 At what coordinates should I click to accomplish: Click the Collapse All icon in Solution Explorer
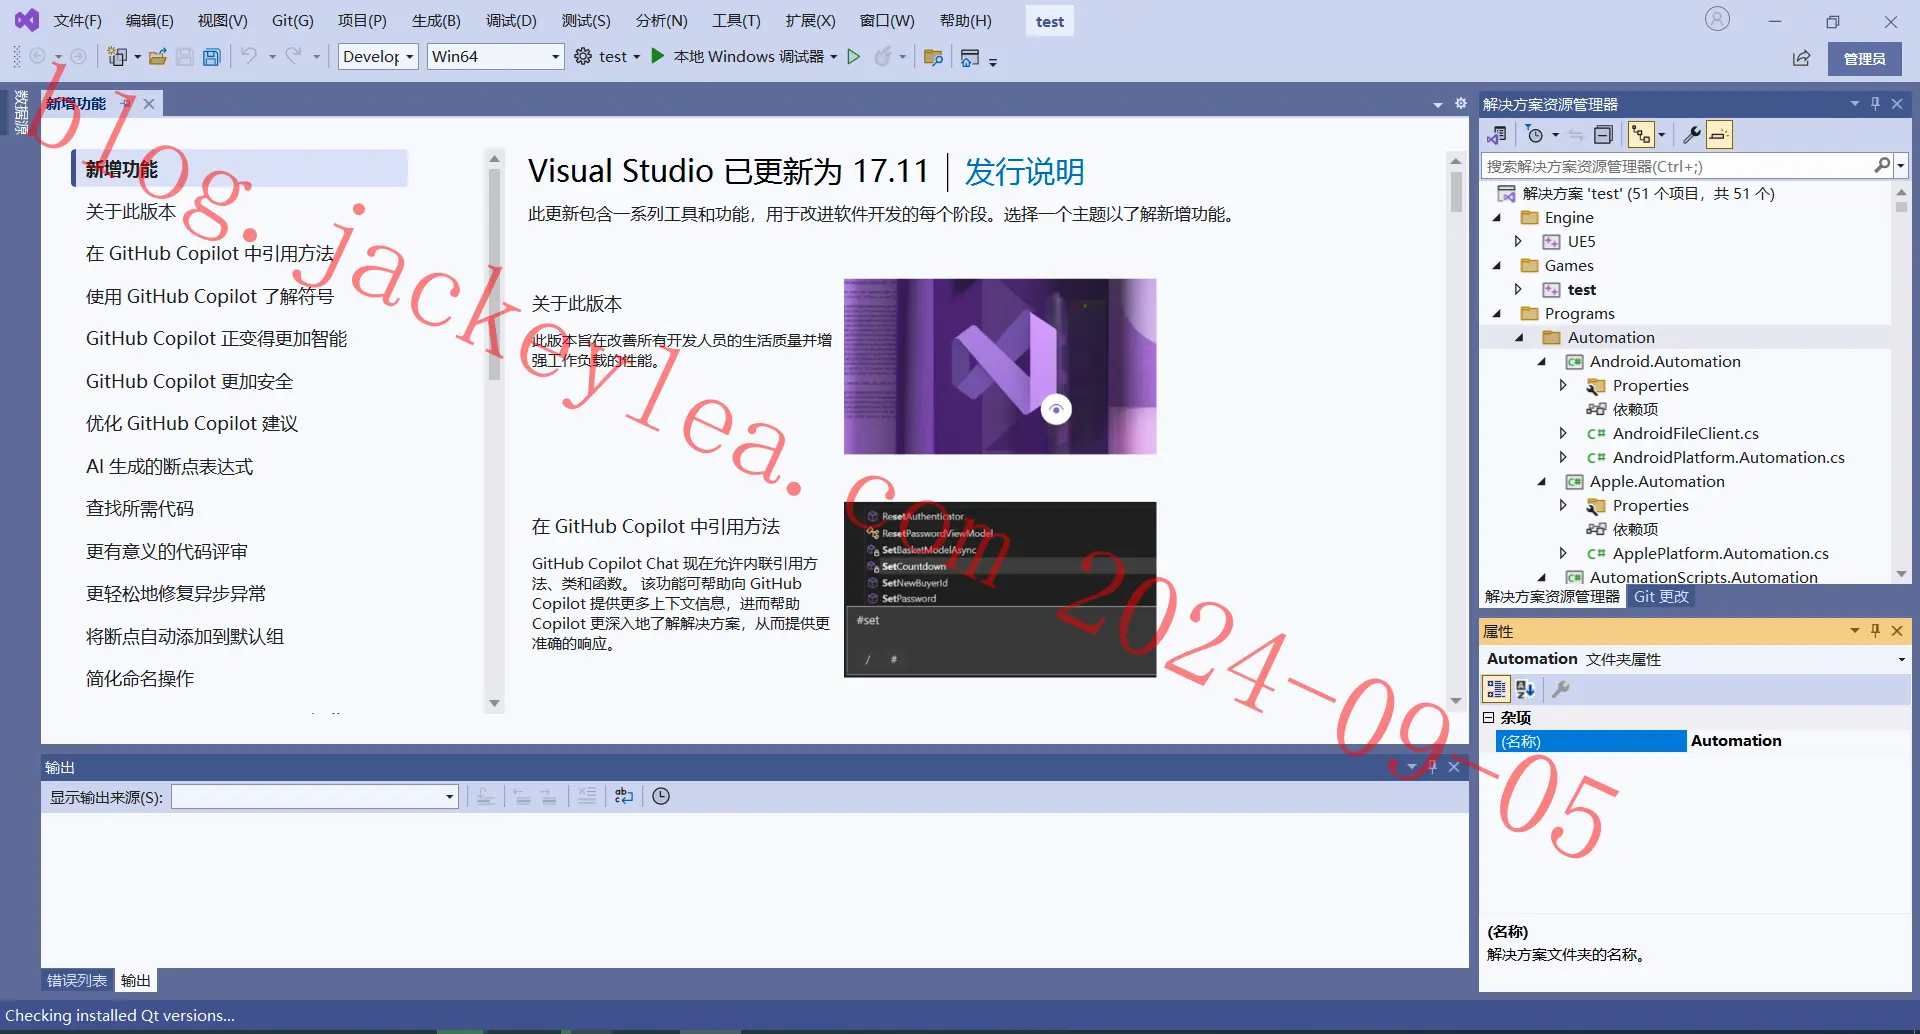(1603, 135)
